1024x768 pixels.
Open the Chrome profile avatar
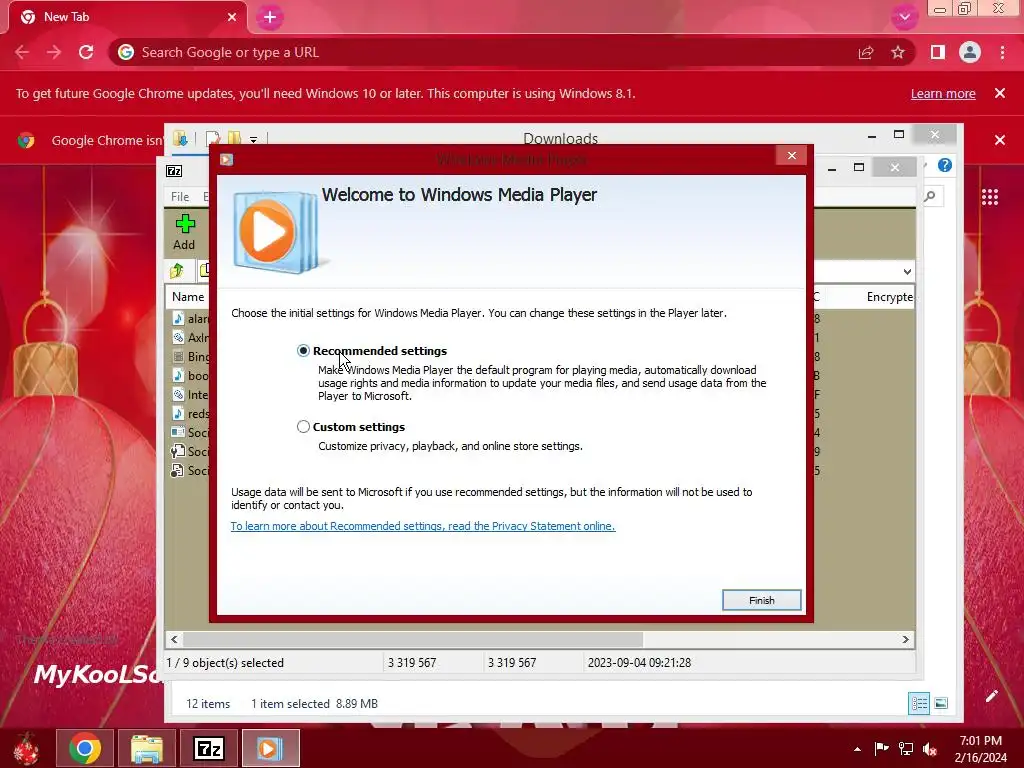[x=970, y=52]
